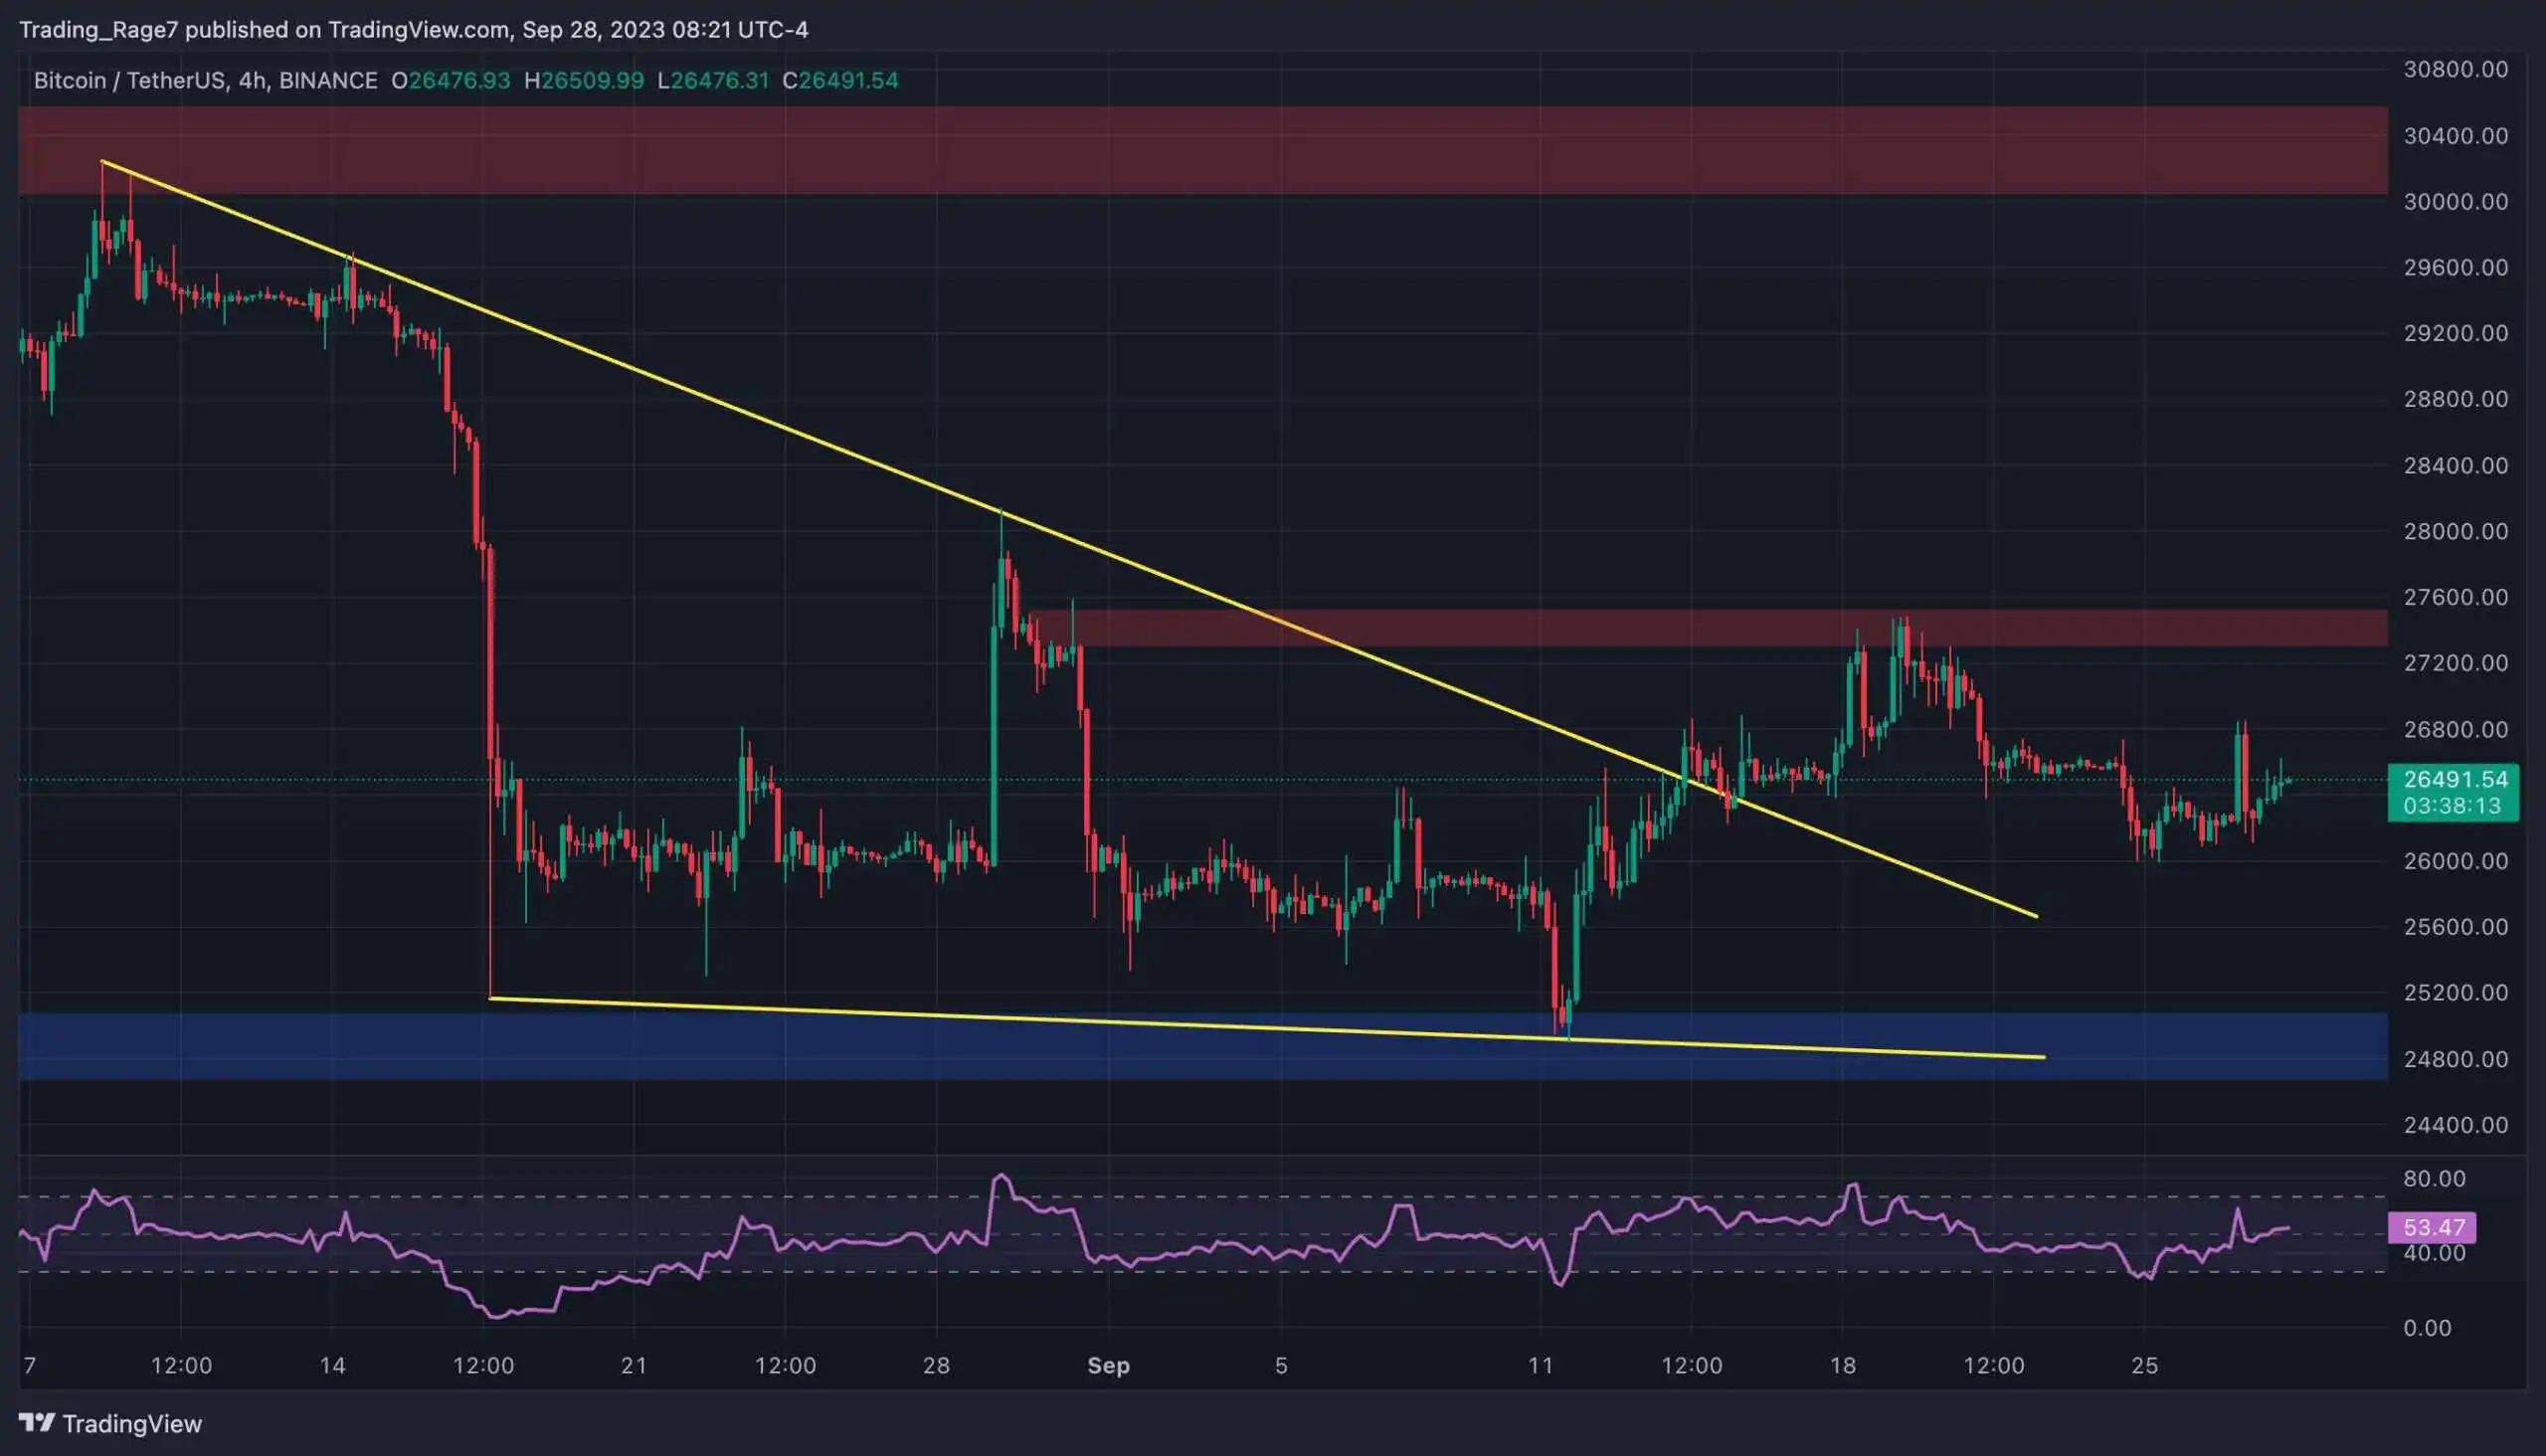2546x1456 pixels.
Task: Select the current price label 26491.54
Action: [x=2455, y=779]
